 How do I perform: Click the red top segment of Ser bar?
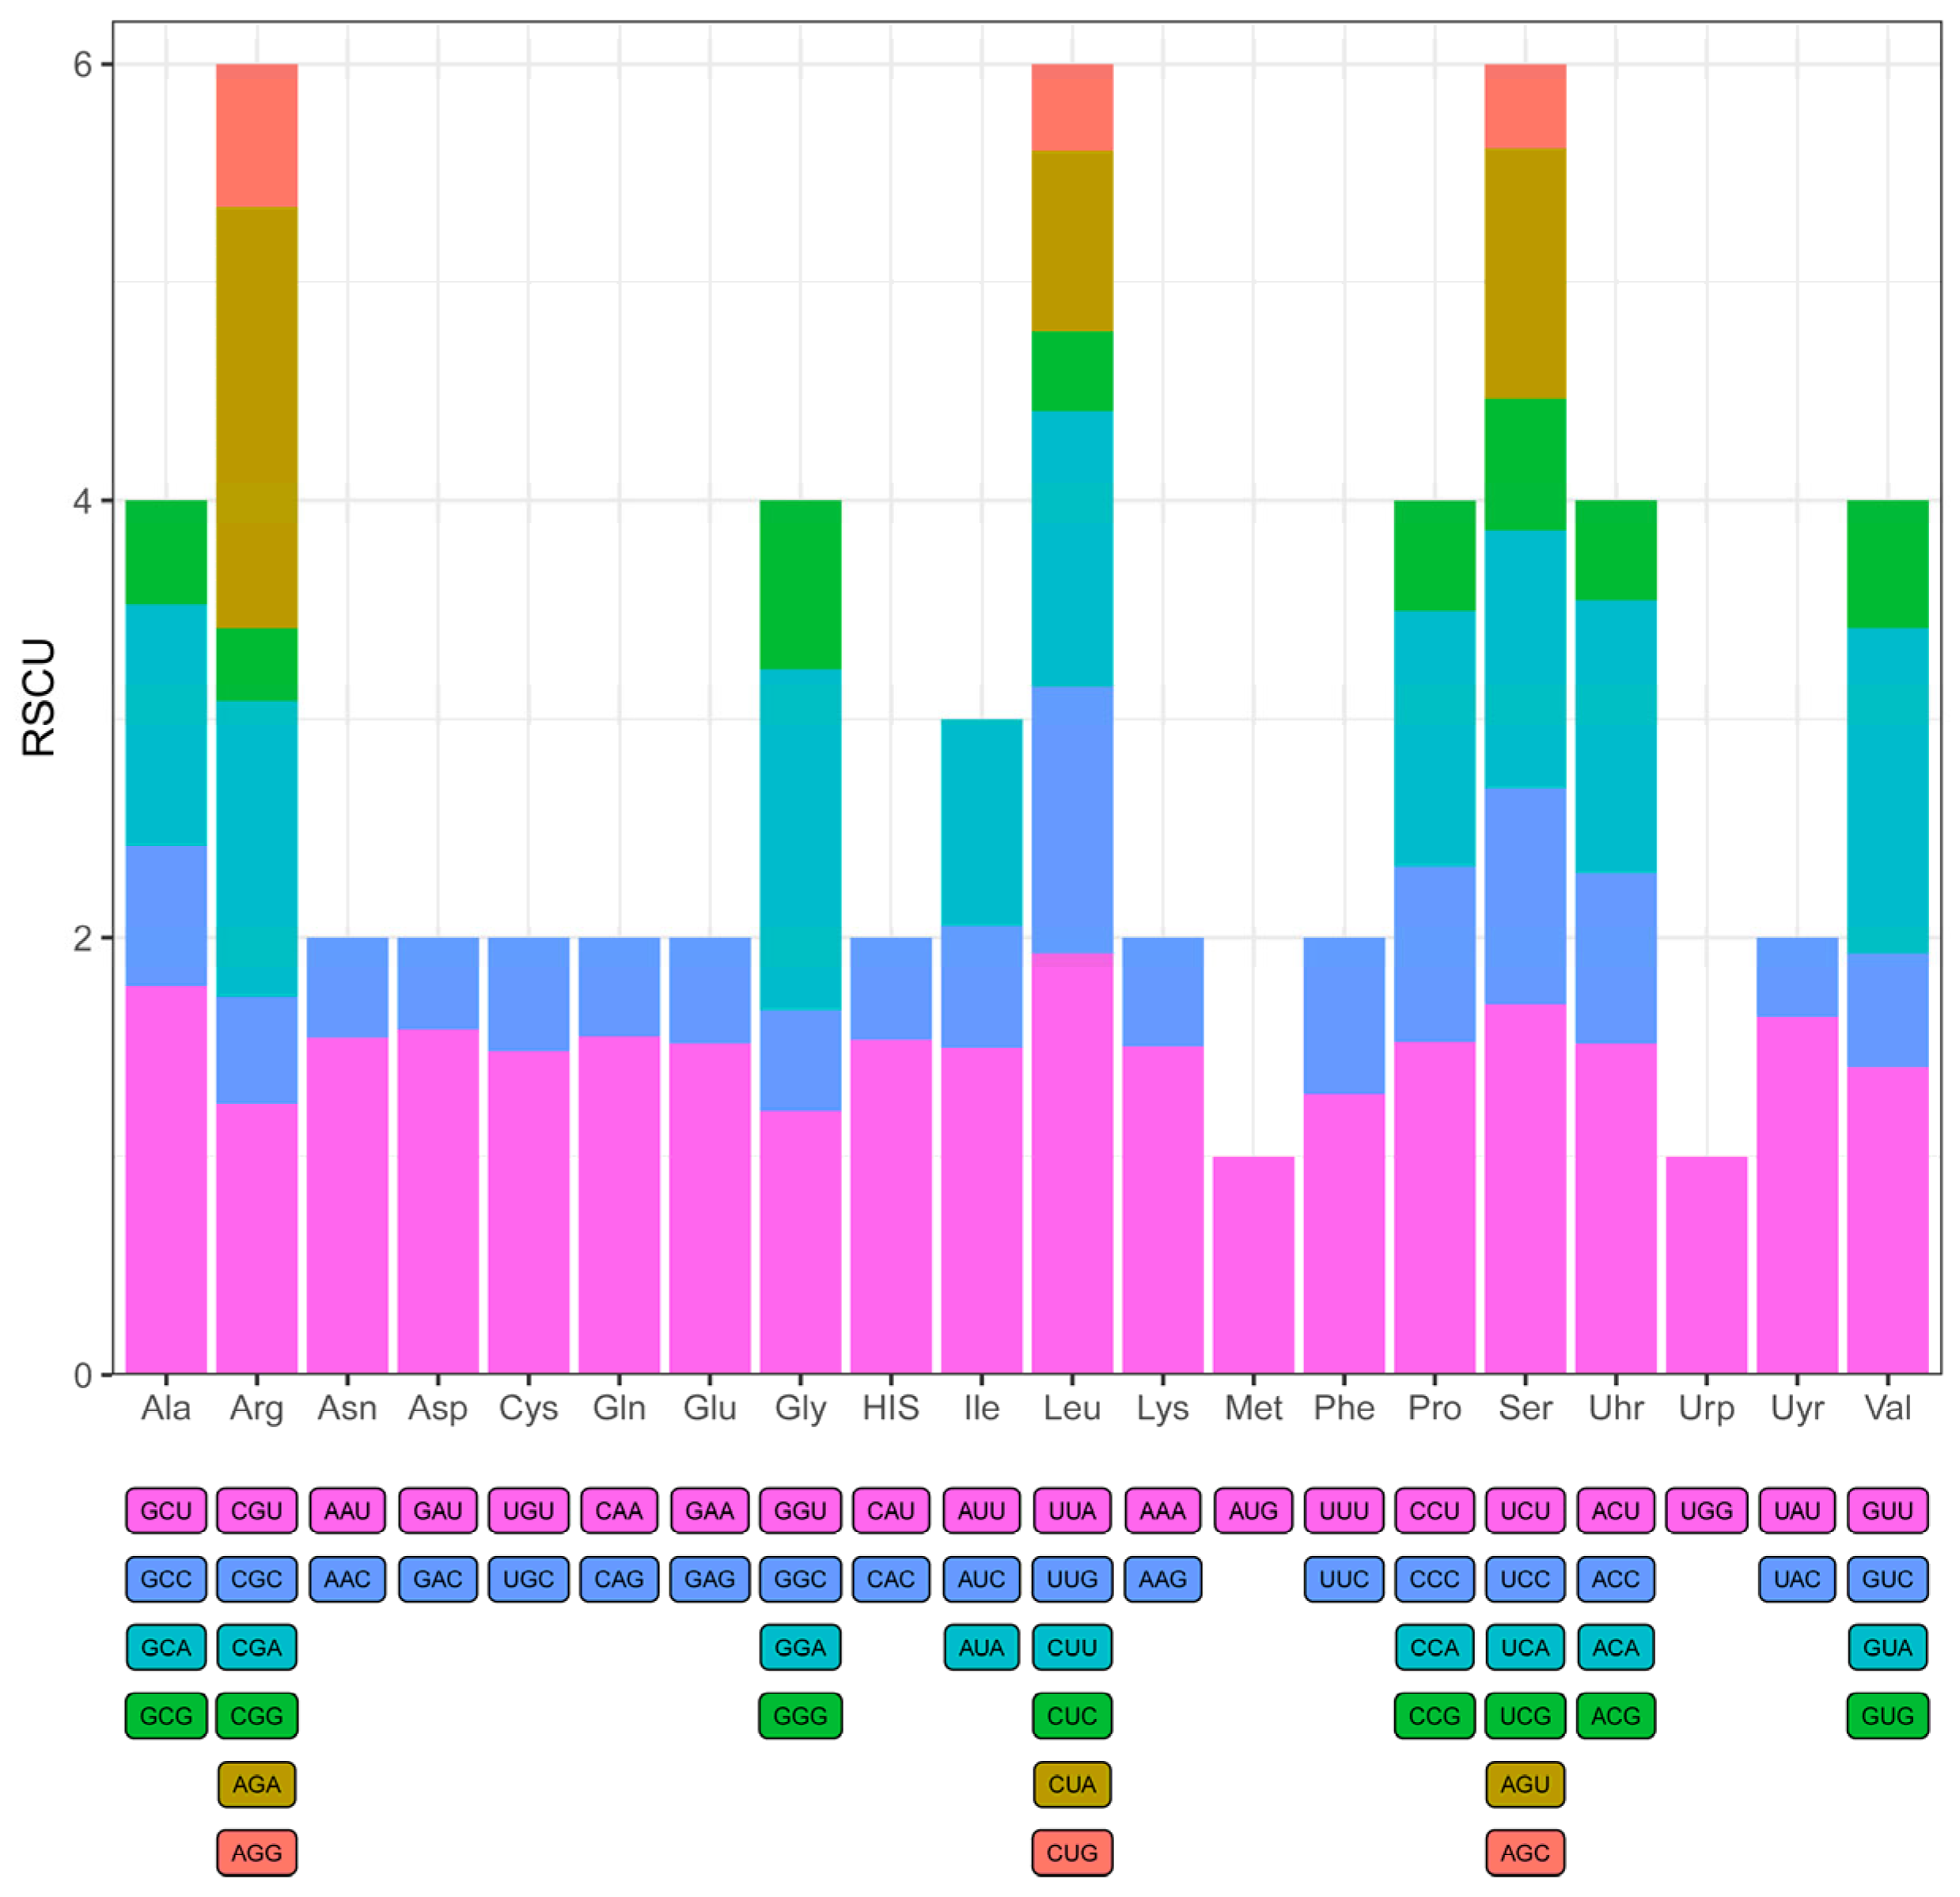1525,106
